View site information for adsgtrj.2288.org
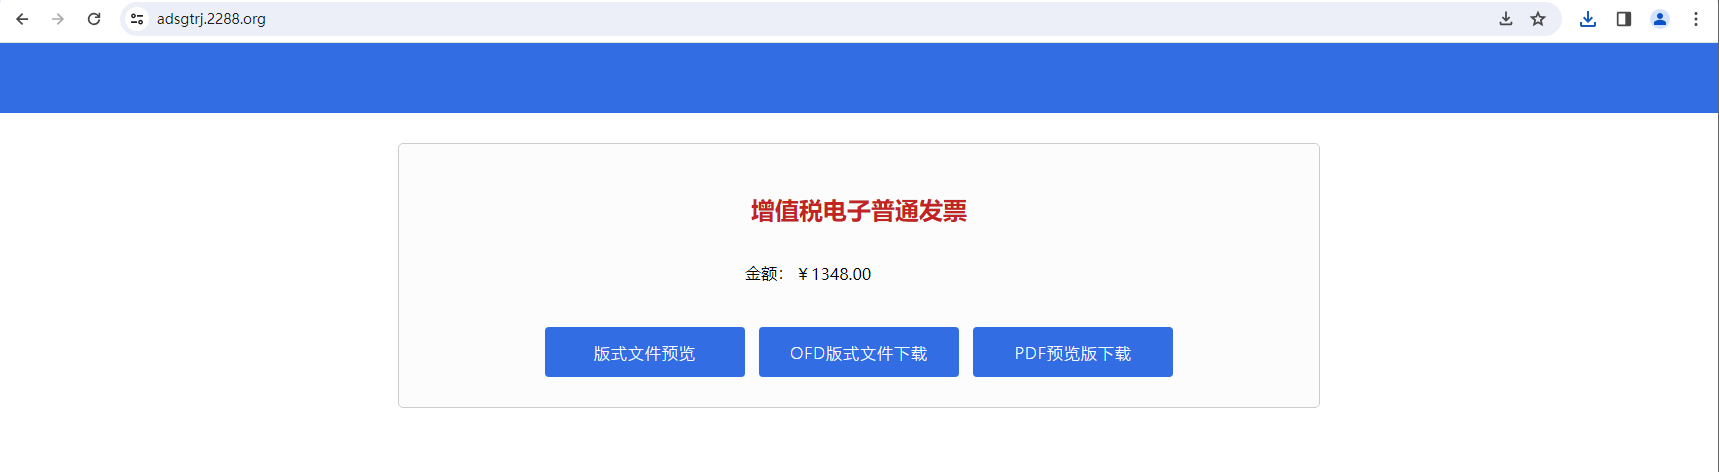The width and height of the screenshot is (1719, 472). (137, 19)
